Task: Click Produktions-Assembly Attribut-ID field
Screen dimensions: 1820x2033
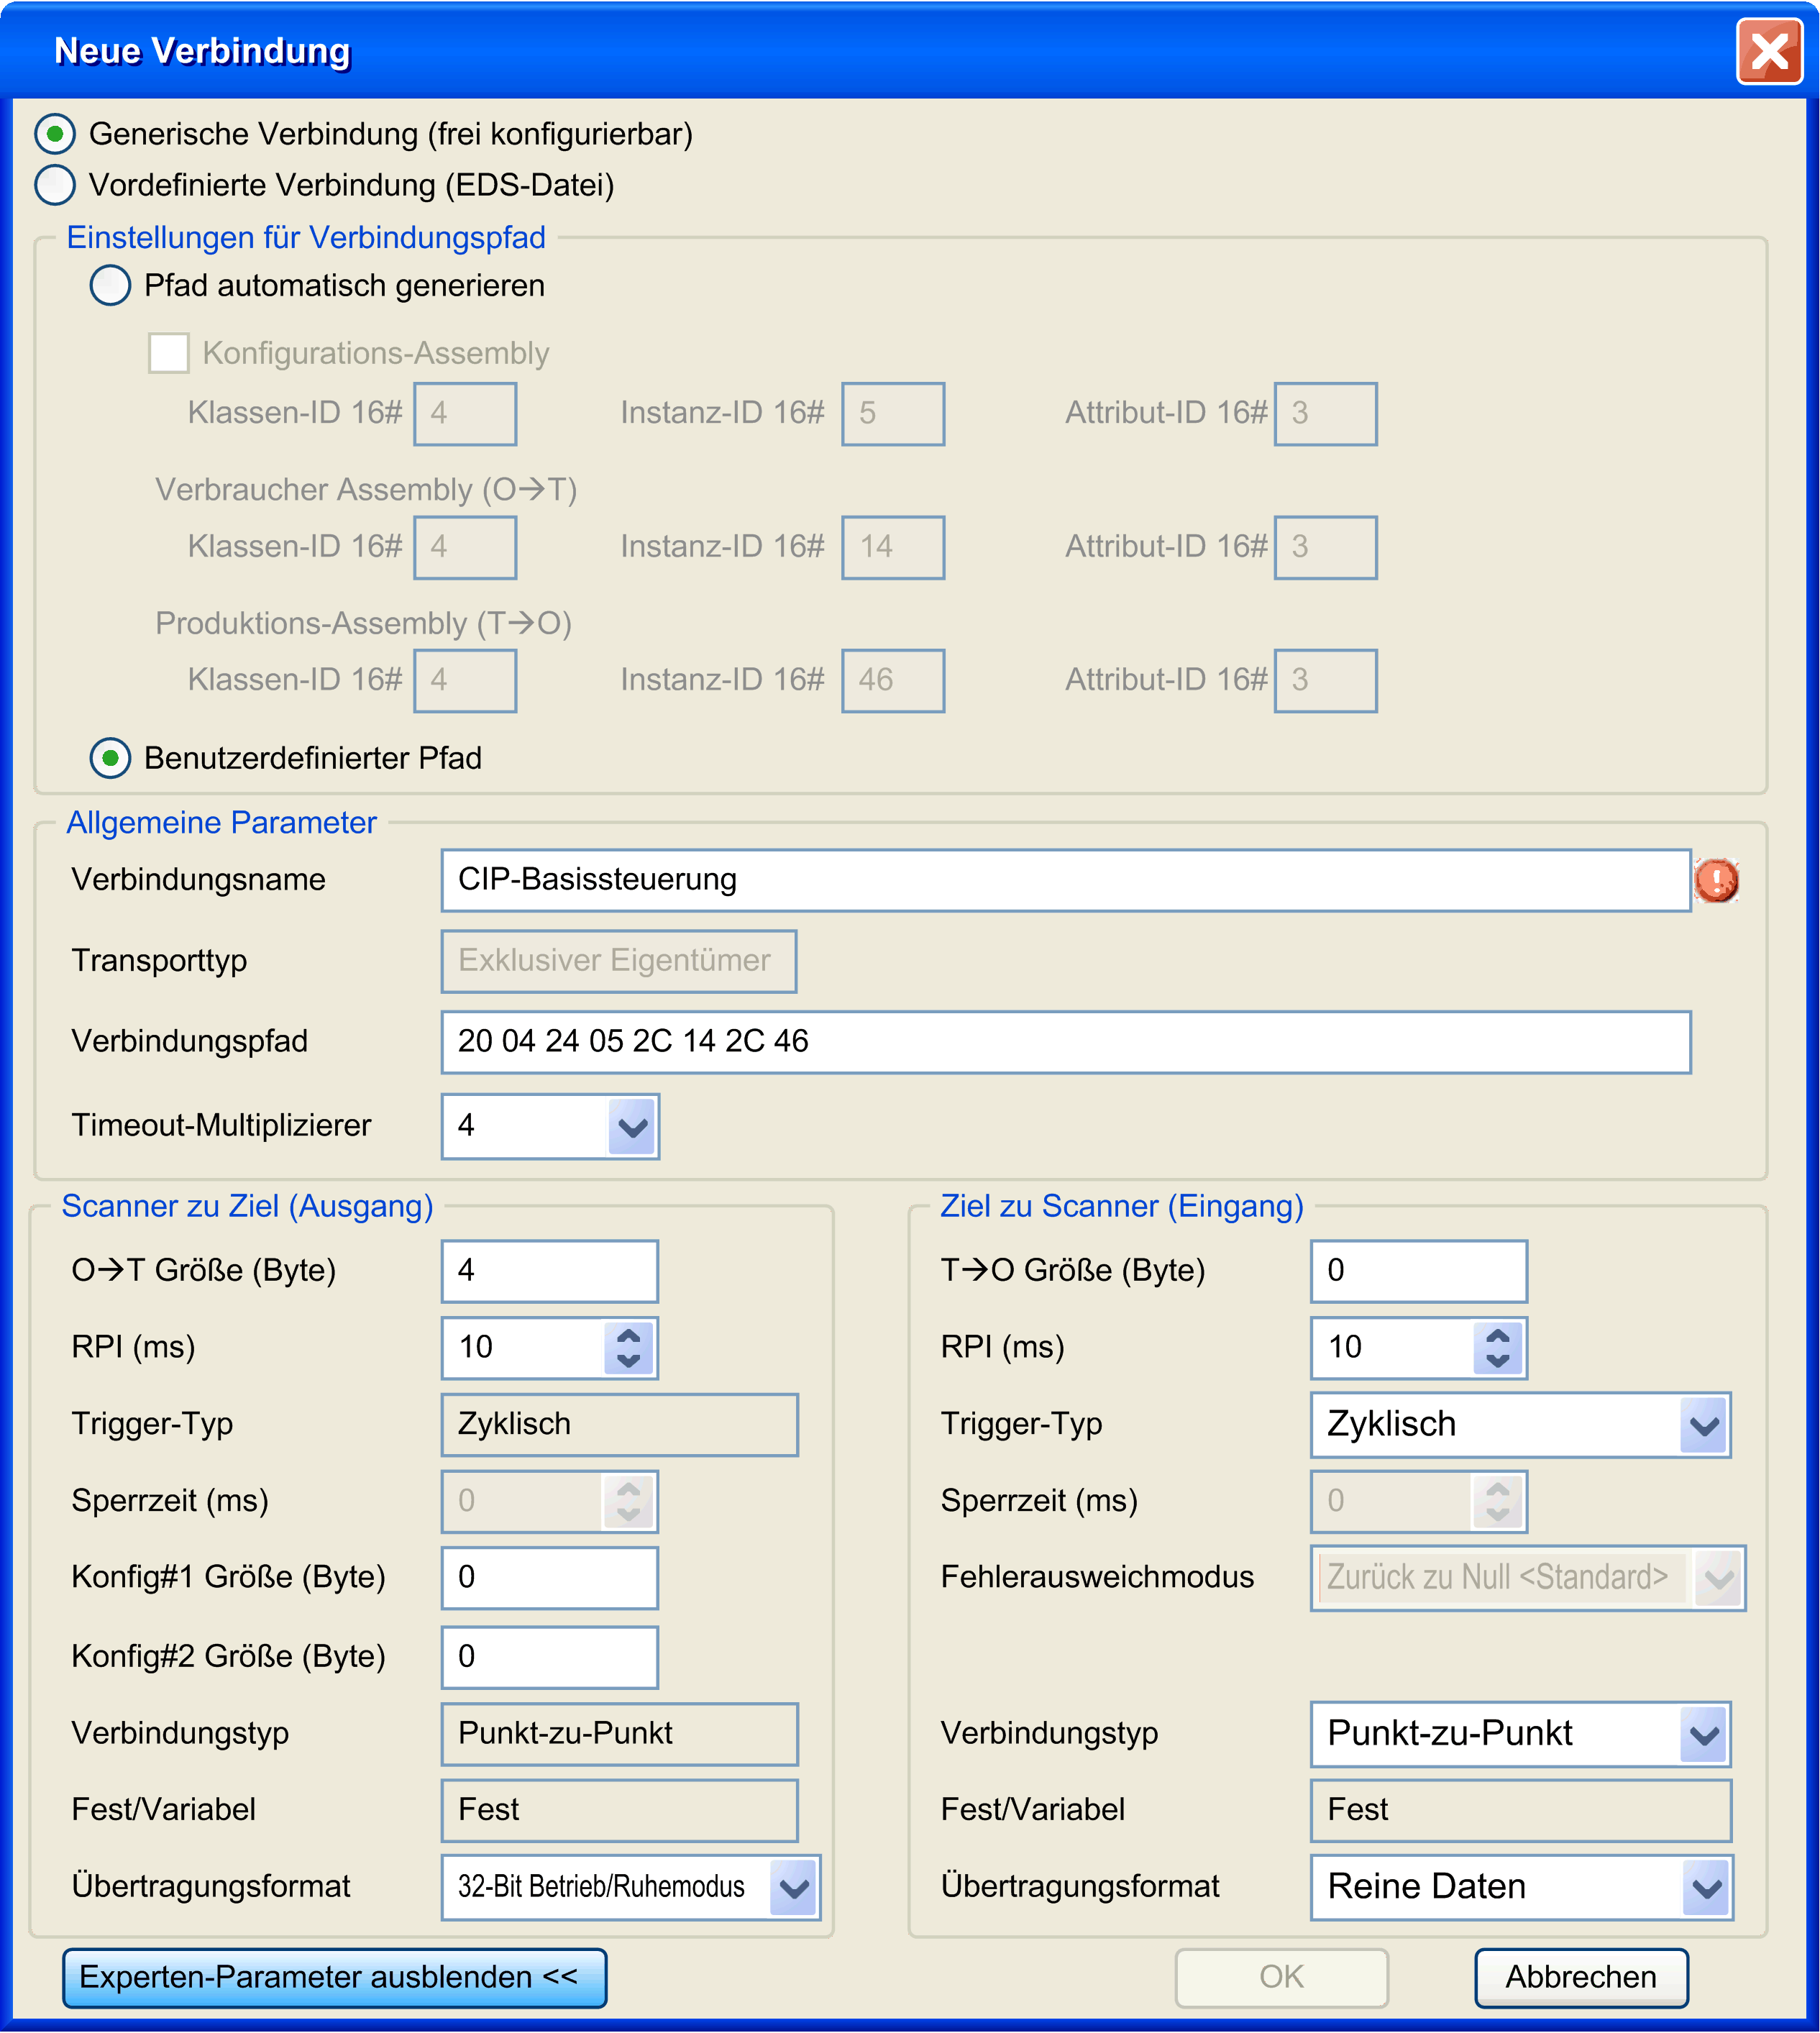Action: (x=1326, y=681)
